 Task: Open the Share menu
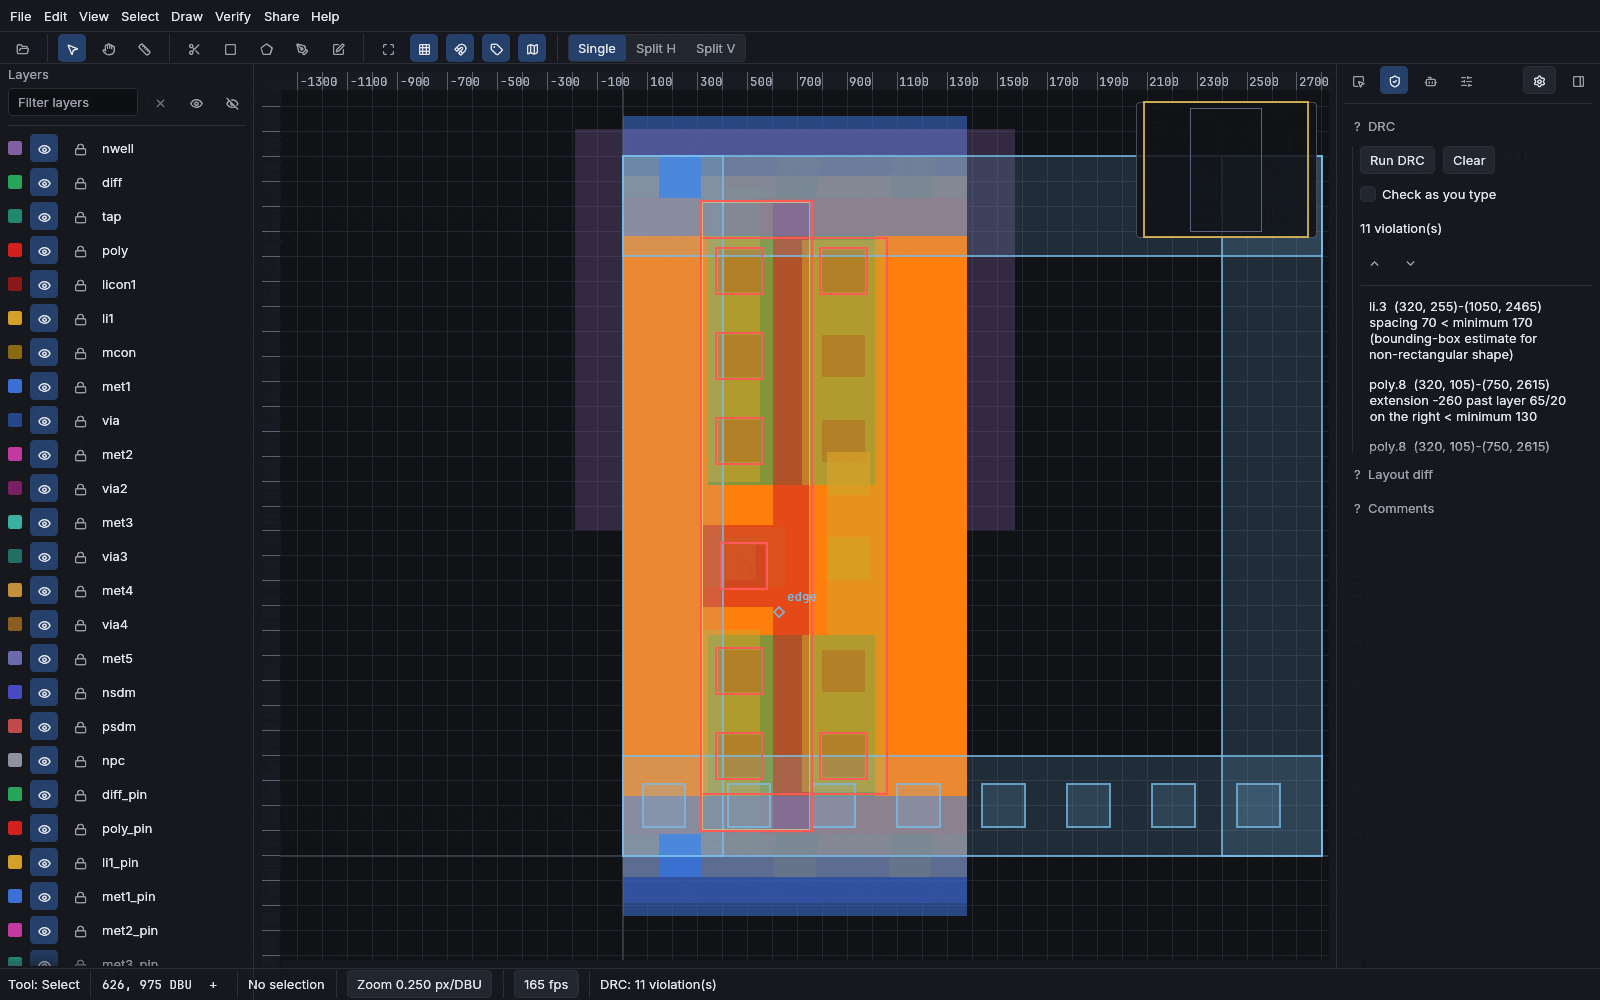coord(281,17)
